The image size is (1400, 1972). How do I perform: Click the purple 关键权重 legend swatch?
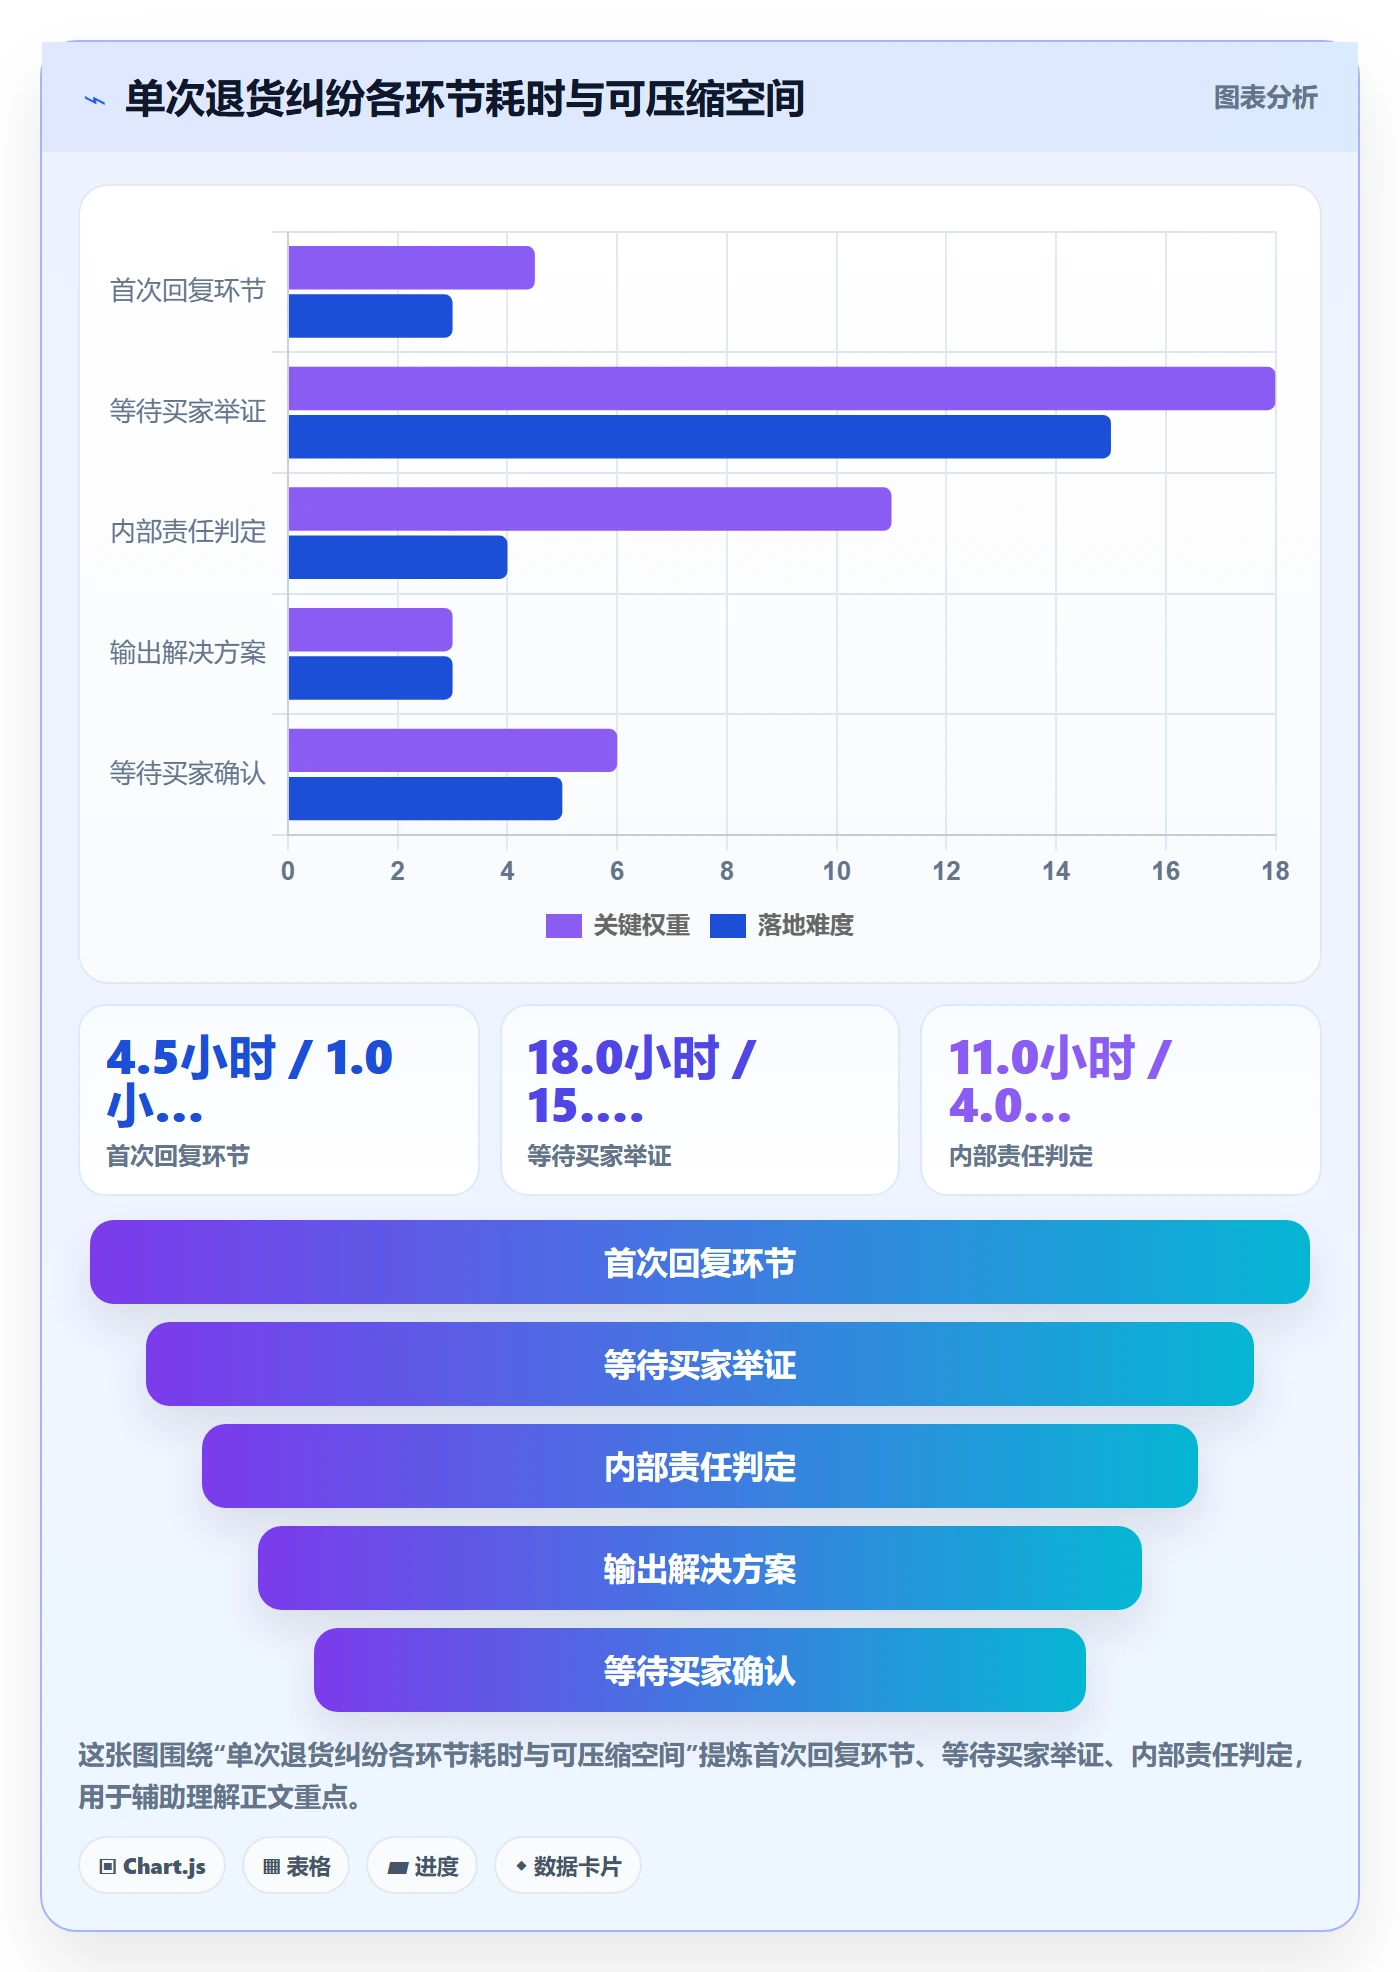coord(563,926)
